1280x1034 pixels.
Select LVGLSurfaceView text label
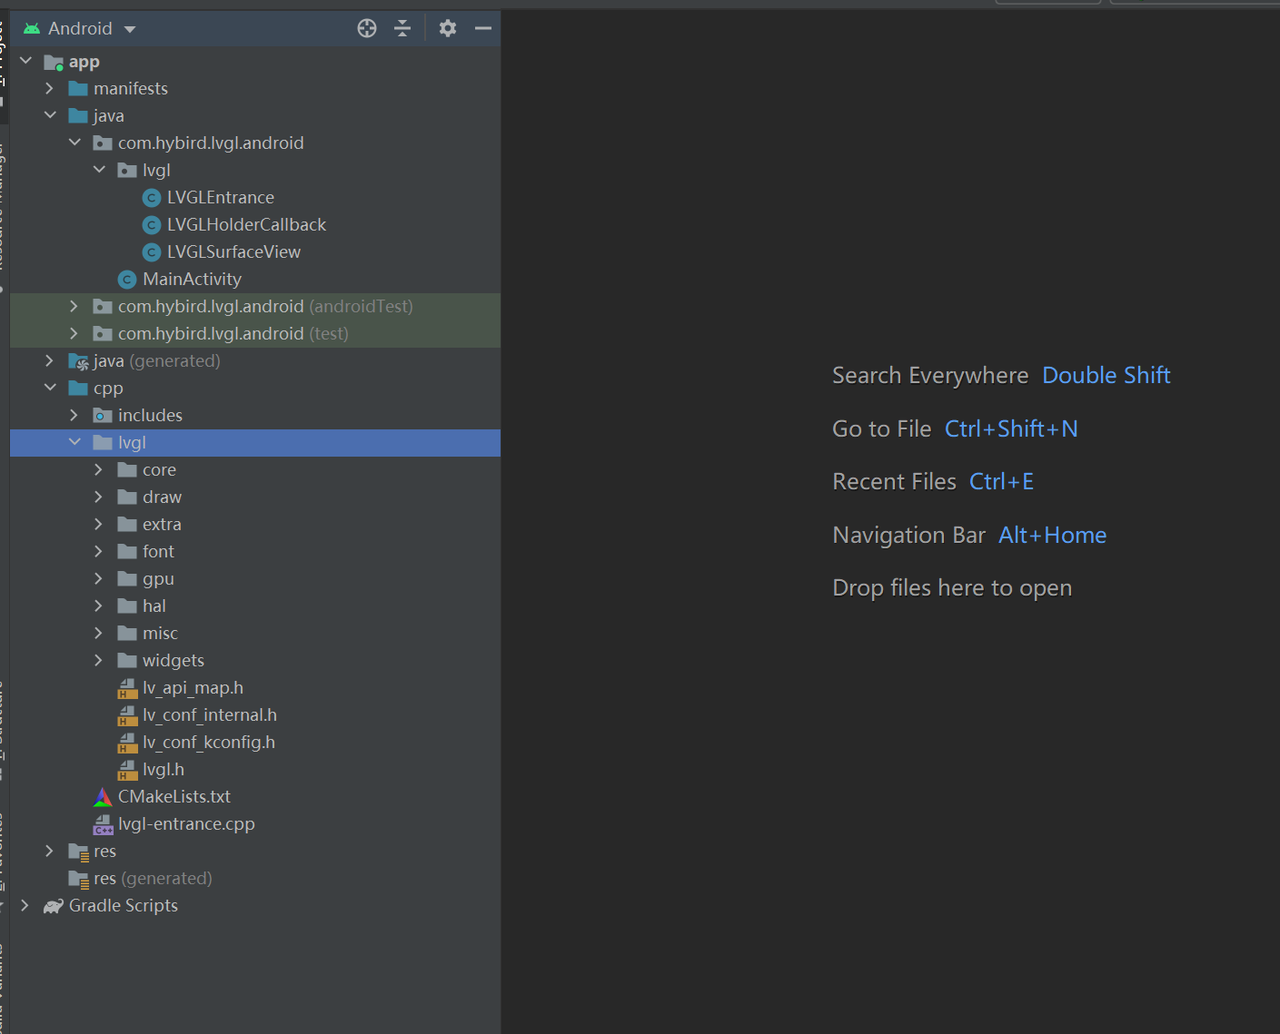pos(233,252)
